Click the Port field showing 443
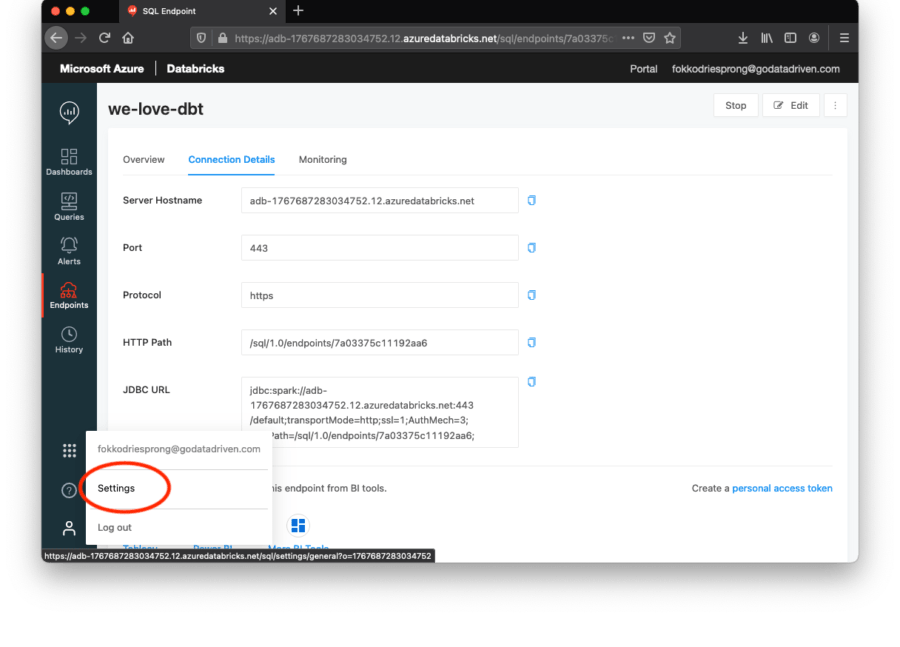900x647 pixels. (x=379, y=247)
